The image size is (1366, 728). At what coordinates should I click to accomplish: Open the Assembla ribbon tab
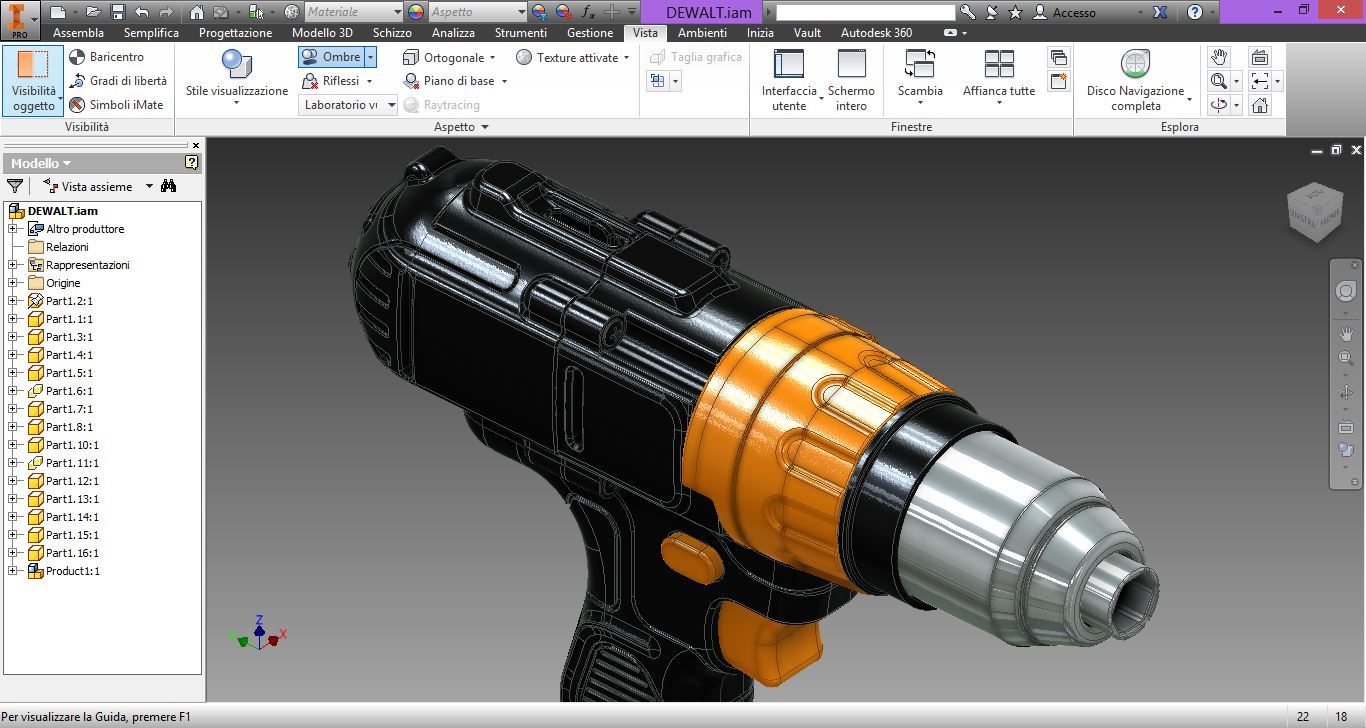[x=79, y=33]
